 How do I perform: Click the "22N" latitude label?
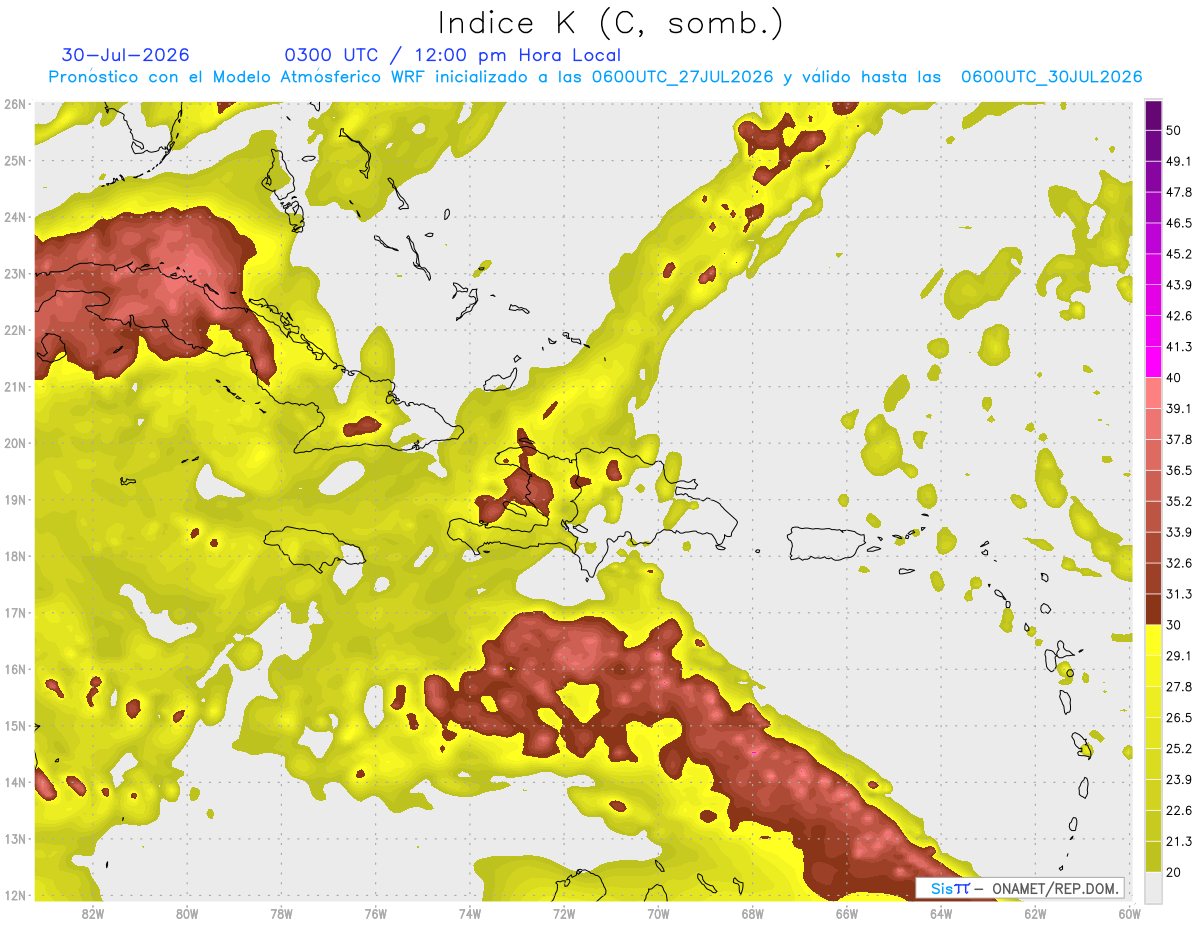[x=15, y=330]
